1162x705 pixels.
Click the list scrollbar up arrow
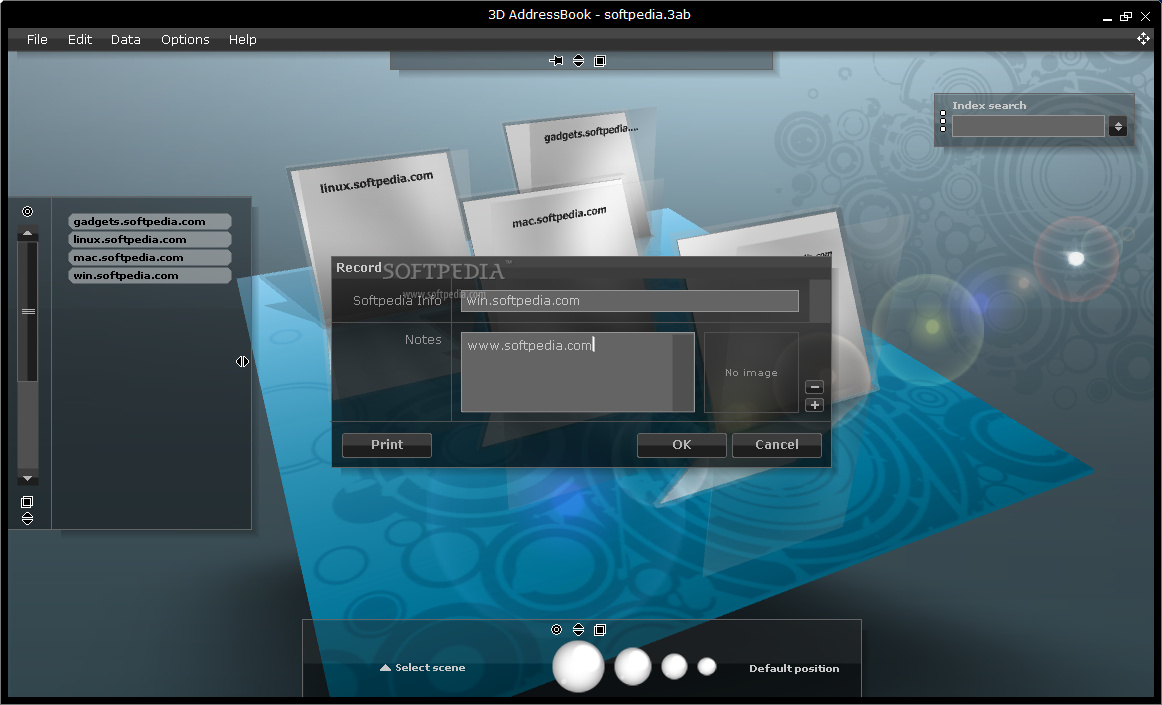(27, 234)
